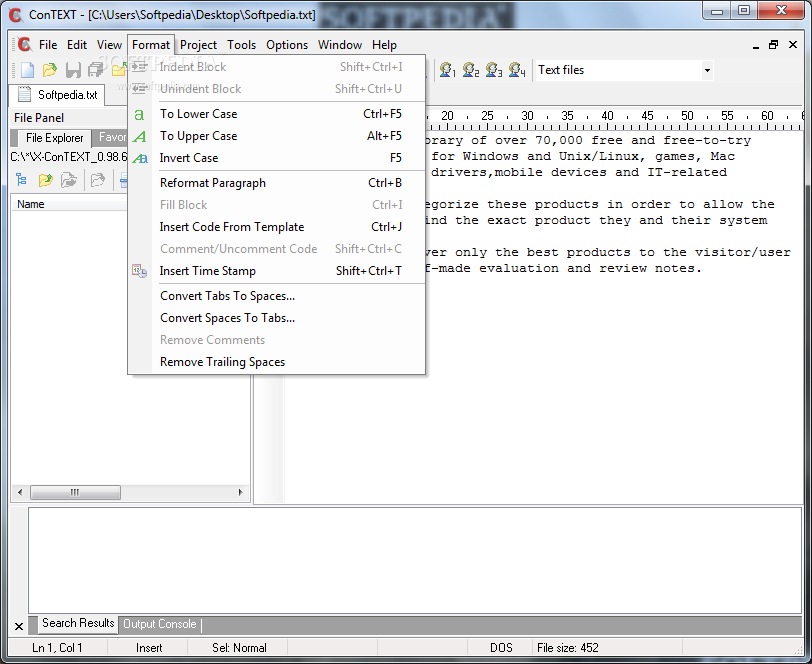This screenshot has height=664, width=812.
Task: Click the uppercase green 'A' icon
Action: click(x=139, y=136)
